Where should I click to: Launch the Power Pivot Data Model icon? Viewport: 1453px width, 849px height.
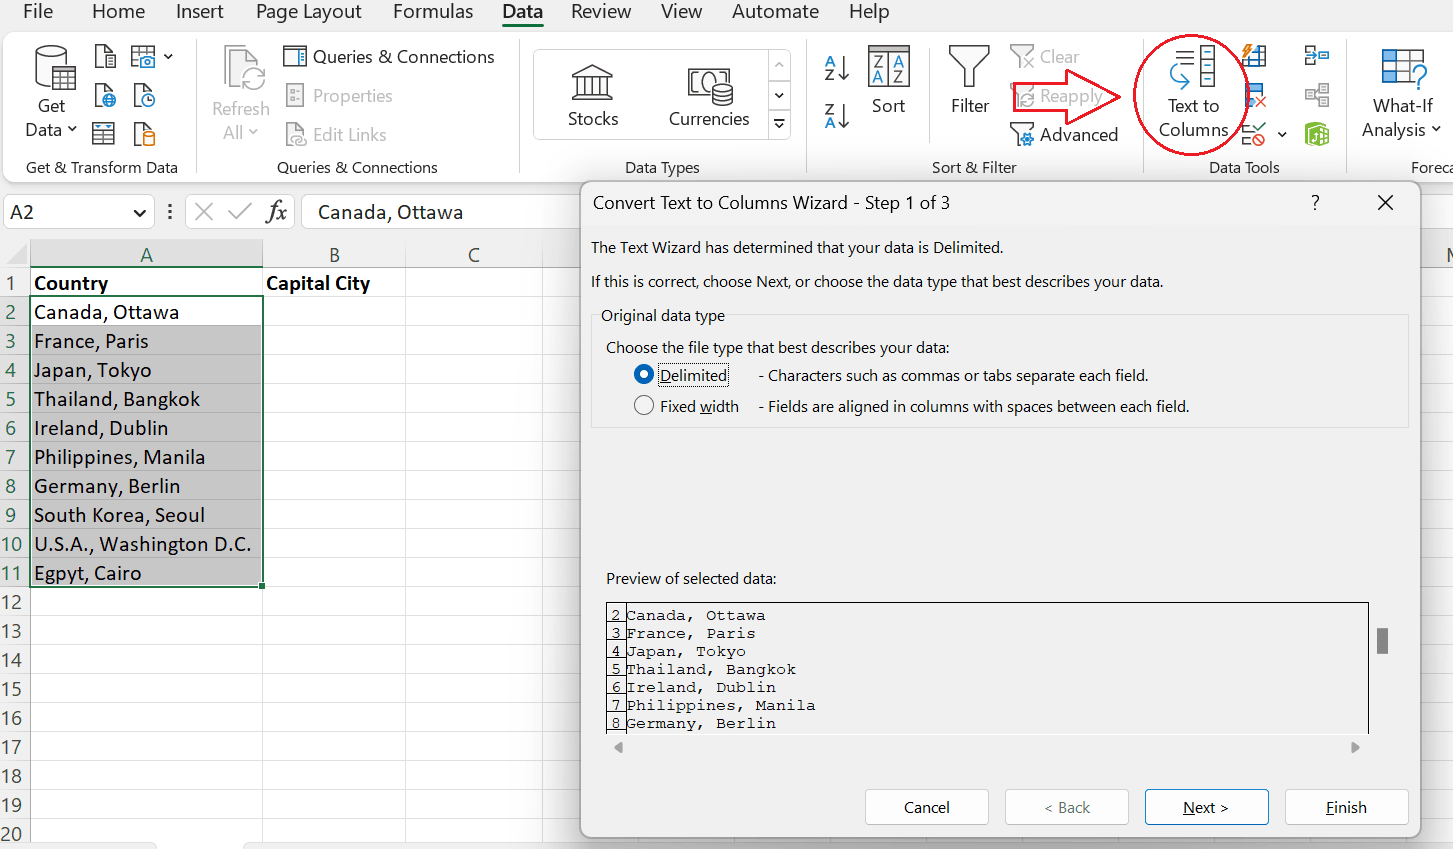(x=1317, y=134)
